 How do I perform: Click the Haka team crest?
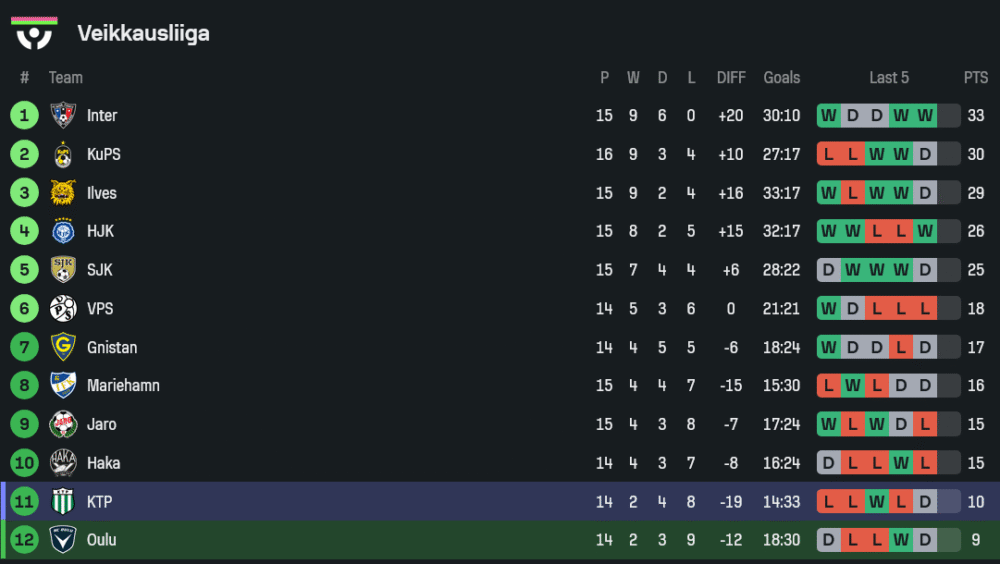click(63, 463)
